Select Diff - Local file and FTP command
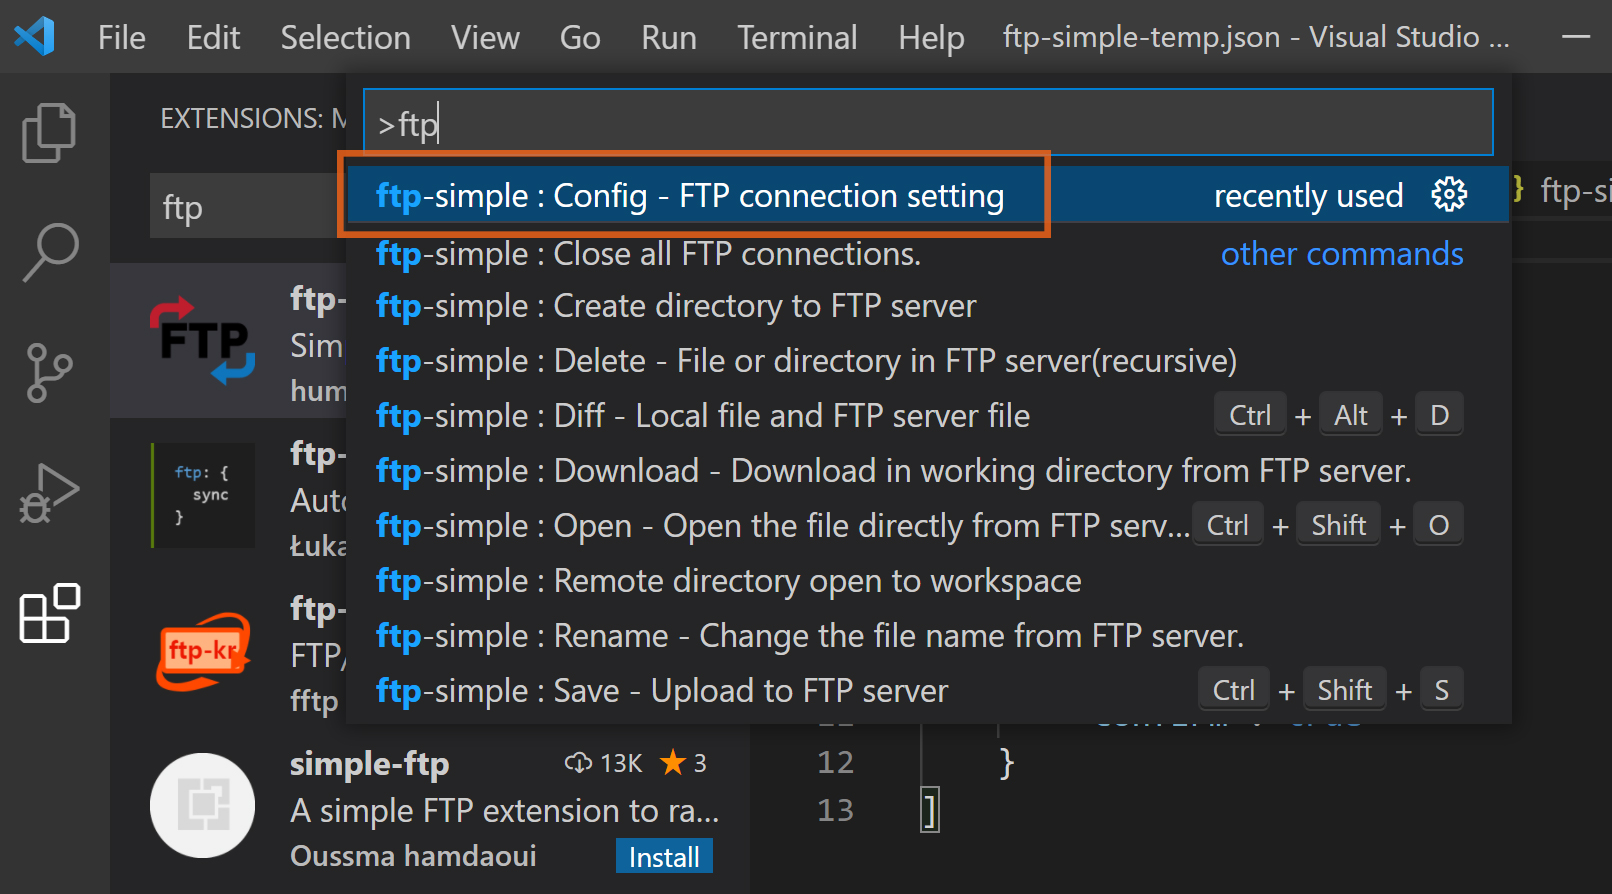 927,416
